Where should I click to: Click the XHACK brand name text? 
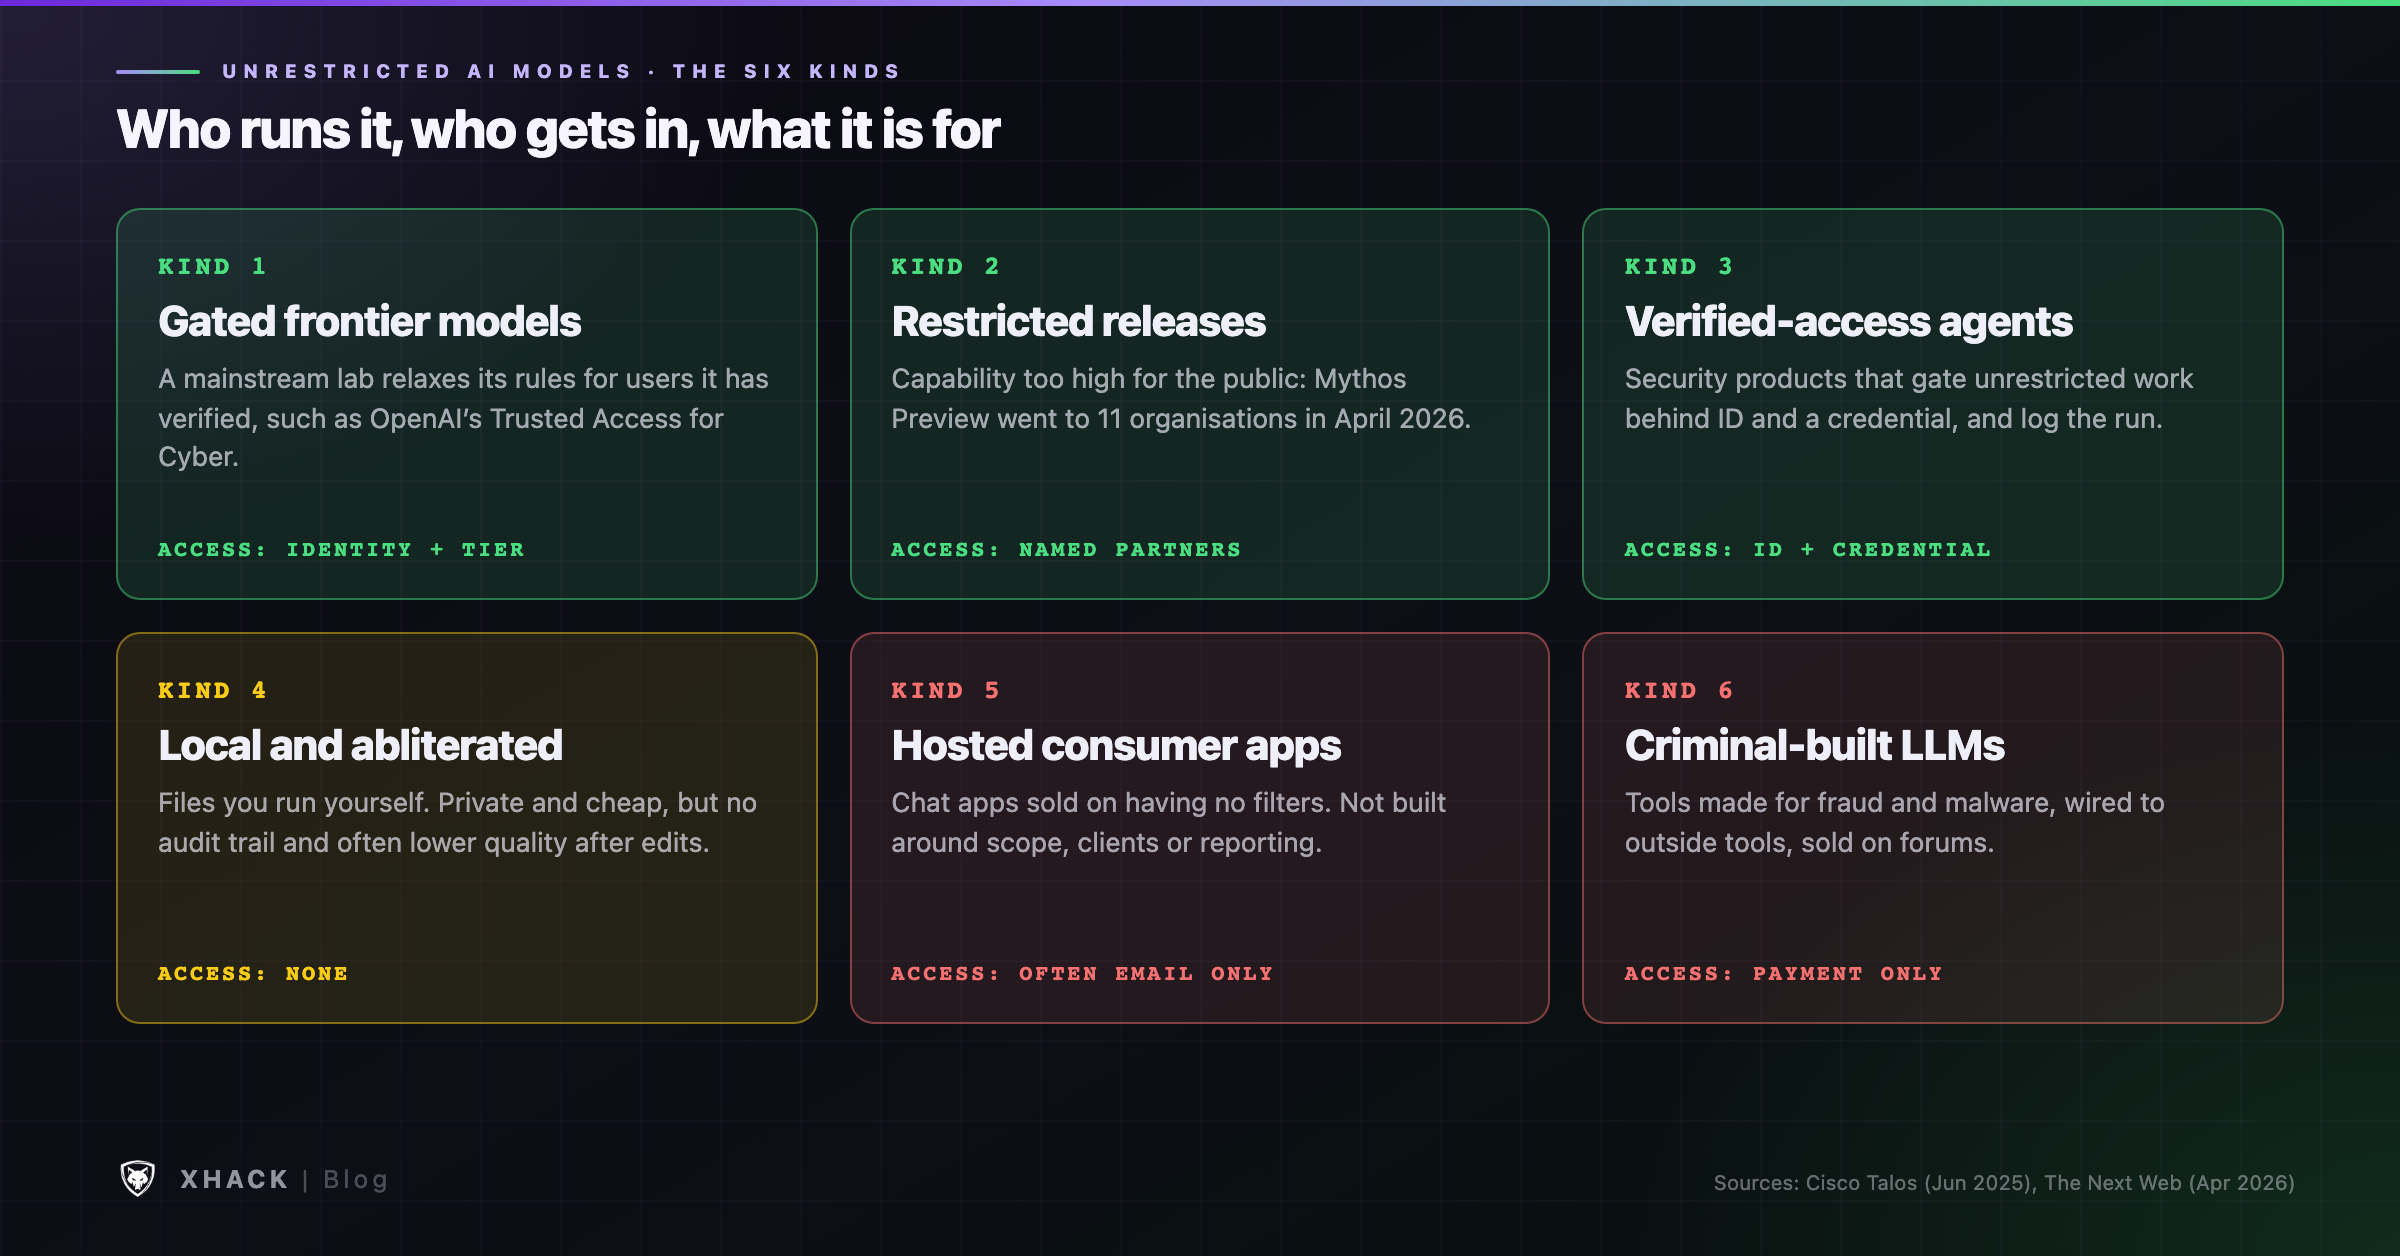pos(234,1180)
